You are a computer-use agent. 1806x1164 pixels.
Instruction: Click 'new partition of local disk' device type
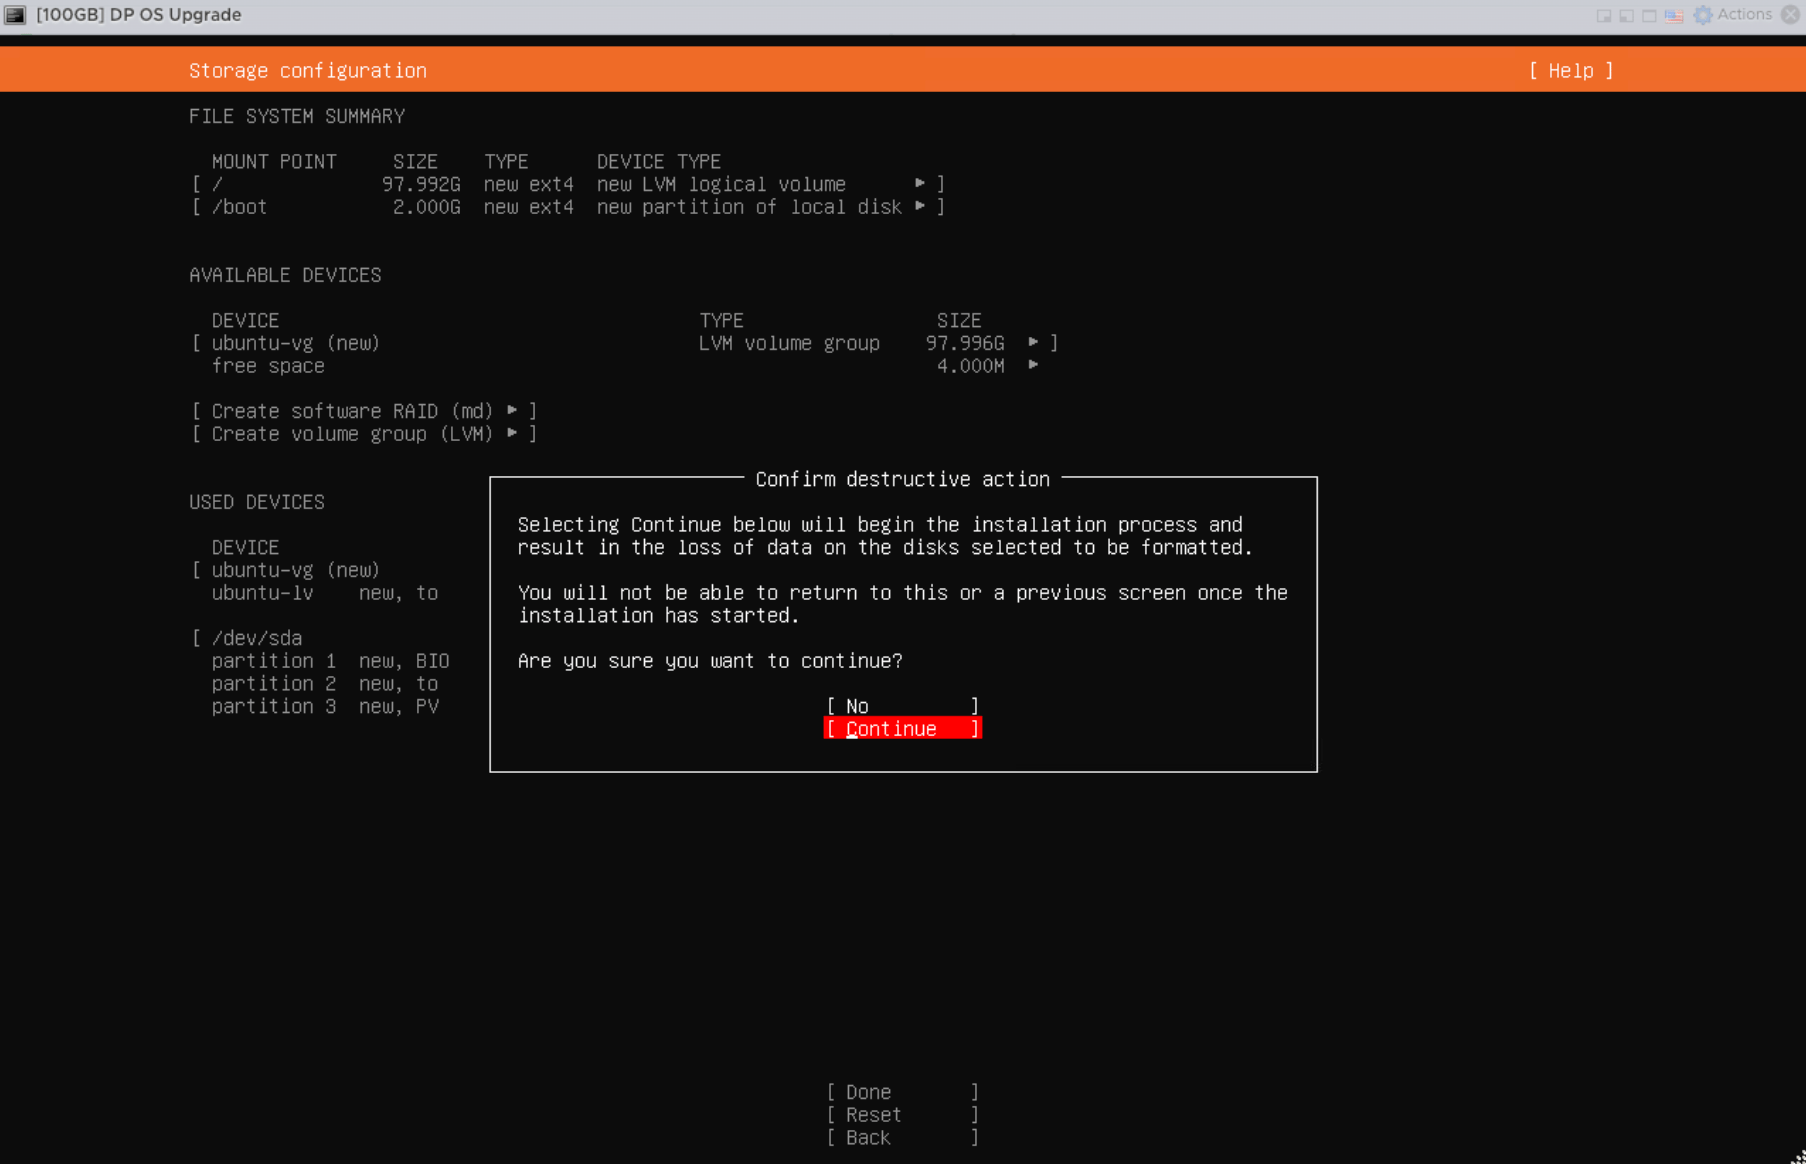click(x=749, y=207)
